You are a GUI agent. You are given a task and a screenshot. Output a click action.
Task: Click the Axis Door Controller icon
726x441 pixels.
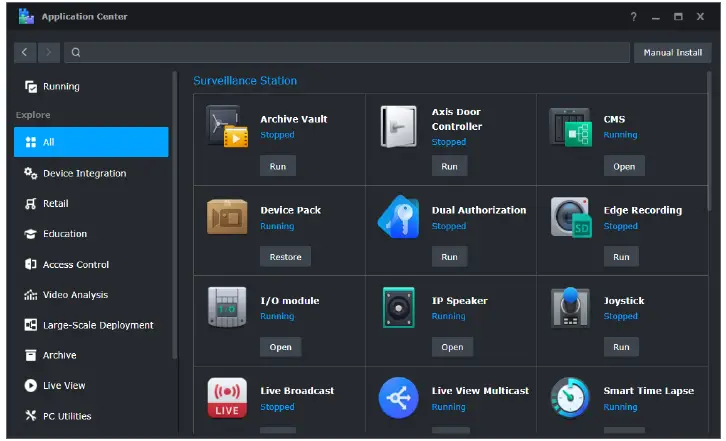coord(399,126)
